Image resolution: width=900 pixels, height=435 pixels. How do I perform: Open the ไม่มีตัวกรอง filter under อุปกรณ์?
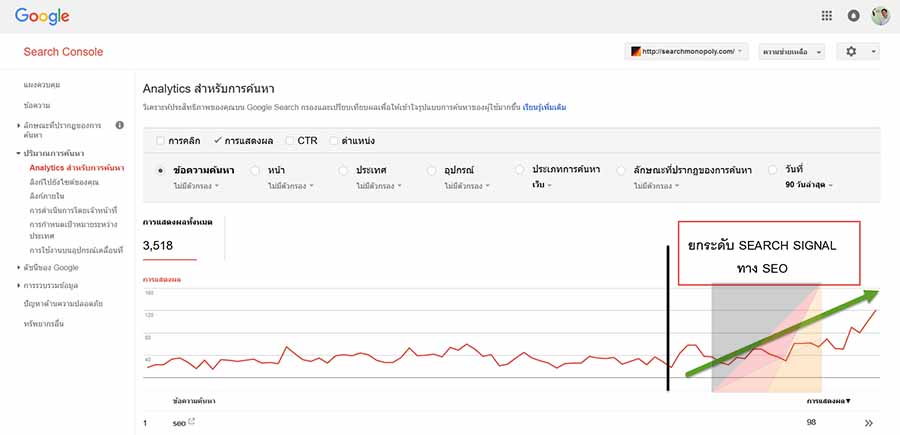[x=467, y=186]
